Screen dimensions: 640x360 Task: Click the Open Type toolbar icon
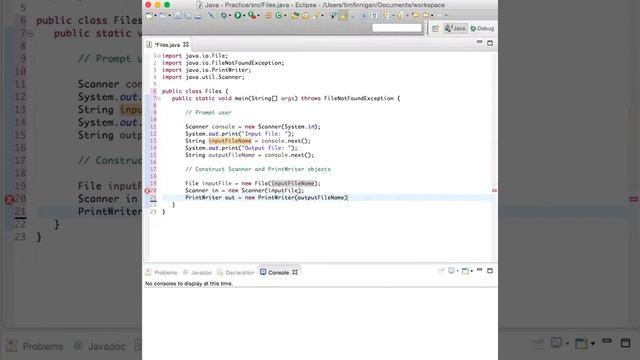pos(295,16)
